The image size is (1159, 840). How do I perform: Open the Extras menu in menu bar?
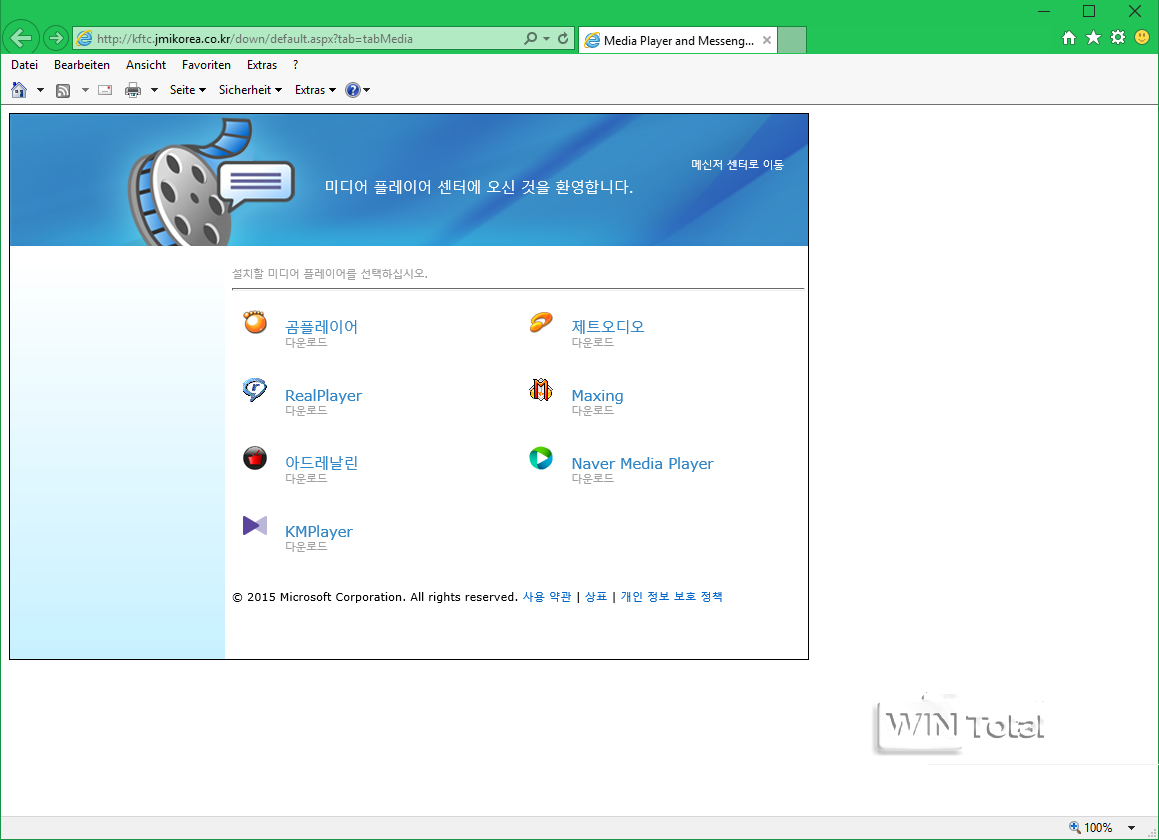coord(262,65)
